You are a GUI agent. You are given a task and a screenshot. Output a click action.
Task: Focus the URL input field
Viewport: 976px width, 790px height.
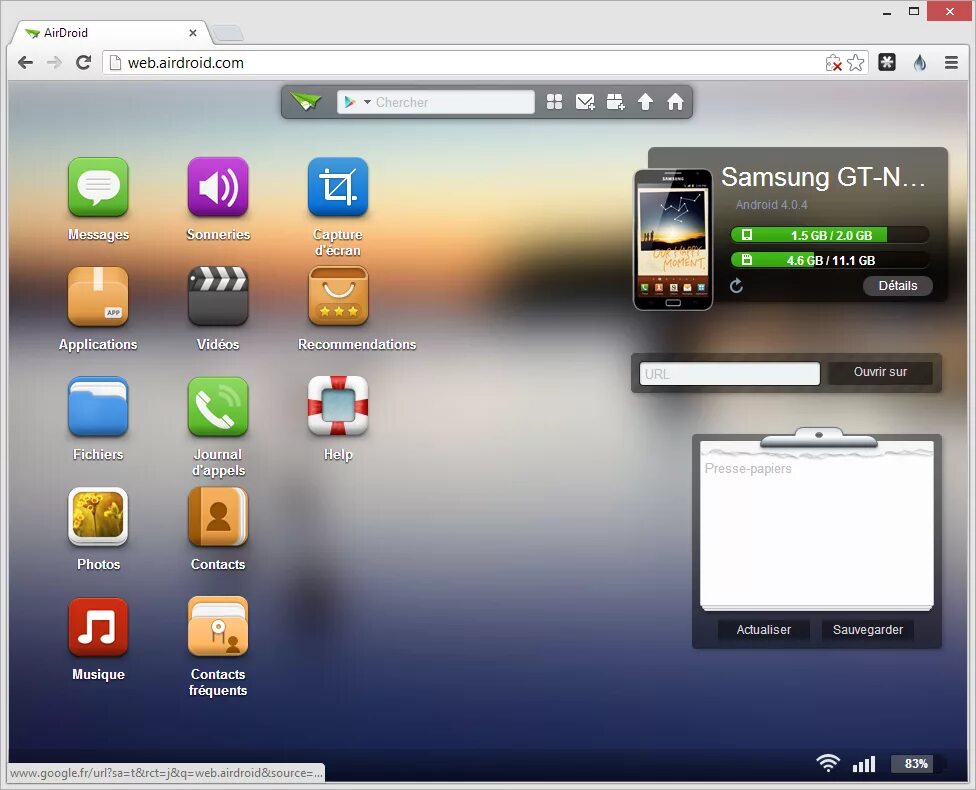(730, 374)
